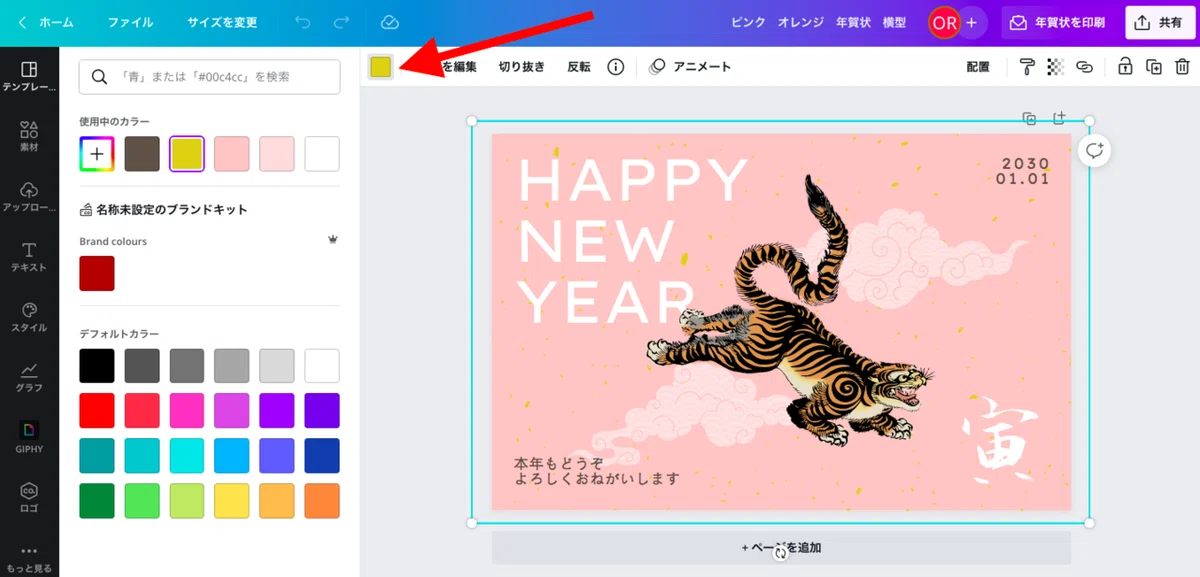Open the ロゴ sidebar app

point(29,497)
